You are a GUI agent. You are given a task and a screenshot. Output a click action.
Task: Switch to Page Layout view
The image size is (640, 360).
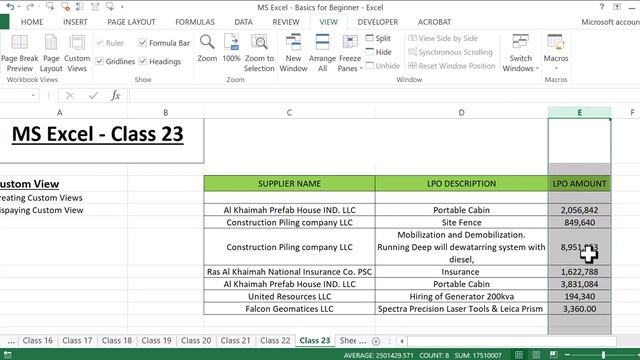click(x=51, y=53)
